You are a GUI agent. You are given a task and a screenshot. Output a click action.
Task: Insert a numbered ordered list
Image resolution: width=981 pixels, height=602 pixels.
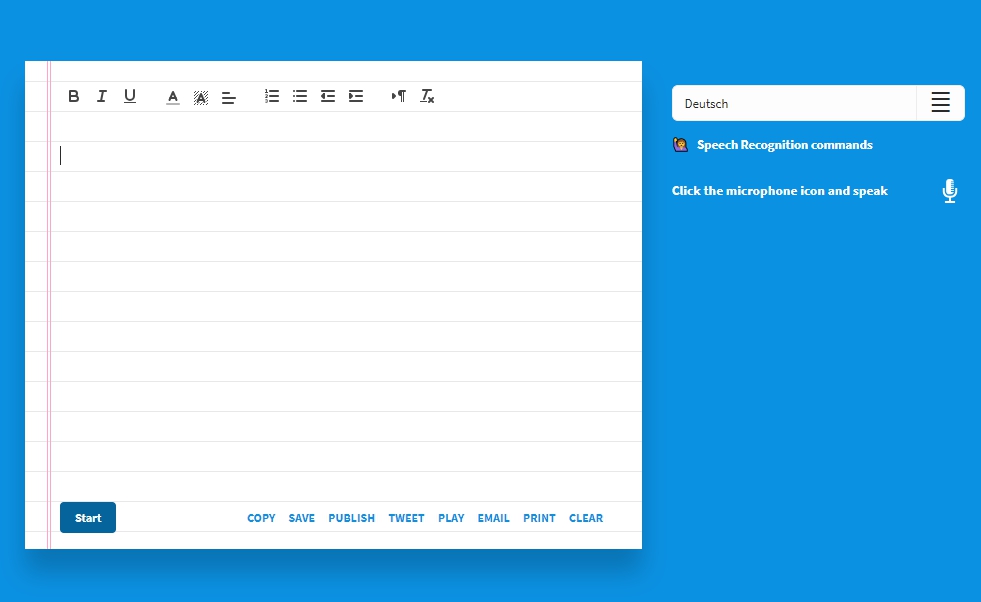pyautogui.click(x=272, y=96)
